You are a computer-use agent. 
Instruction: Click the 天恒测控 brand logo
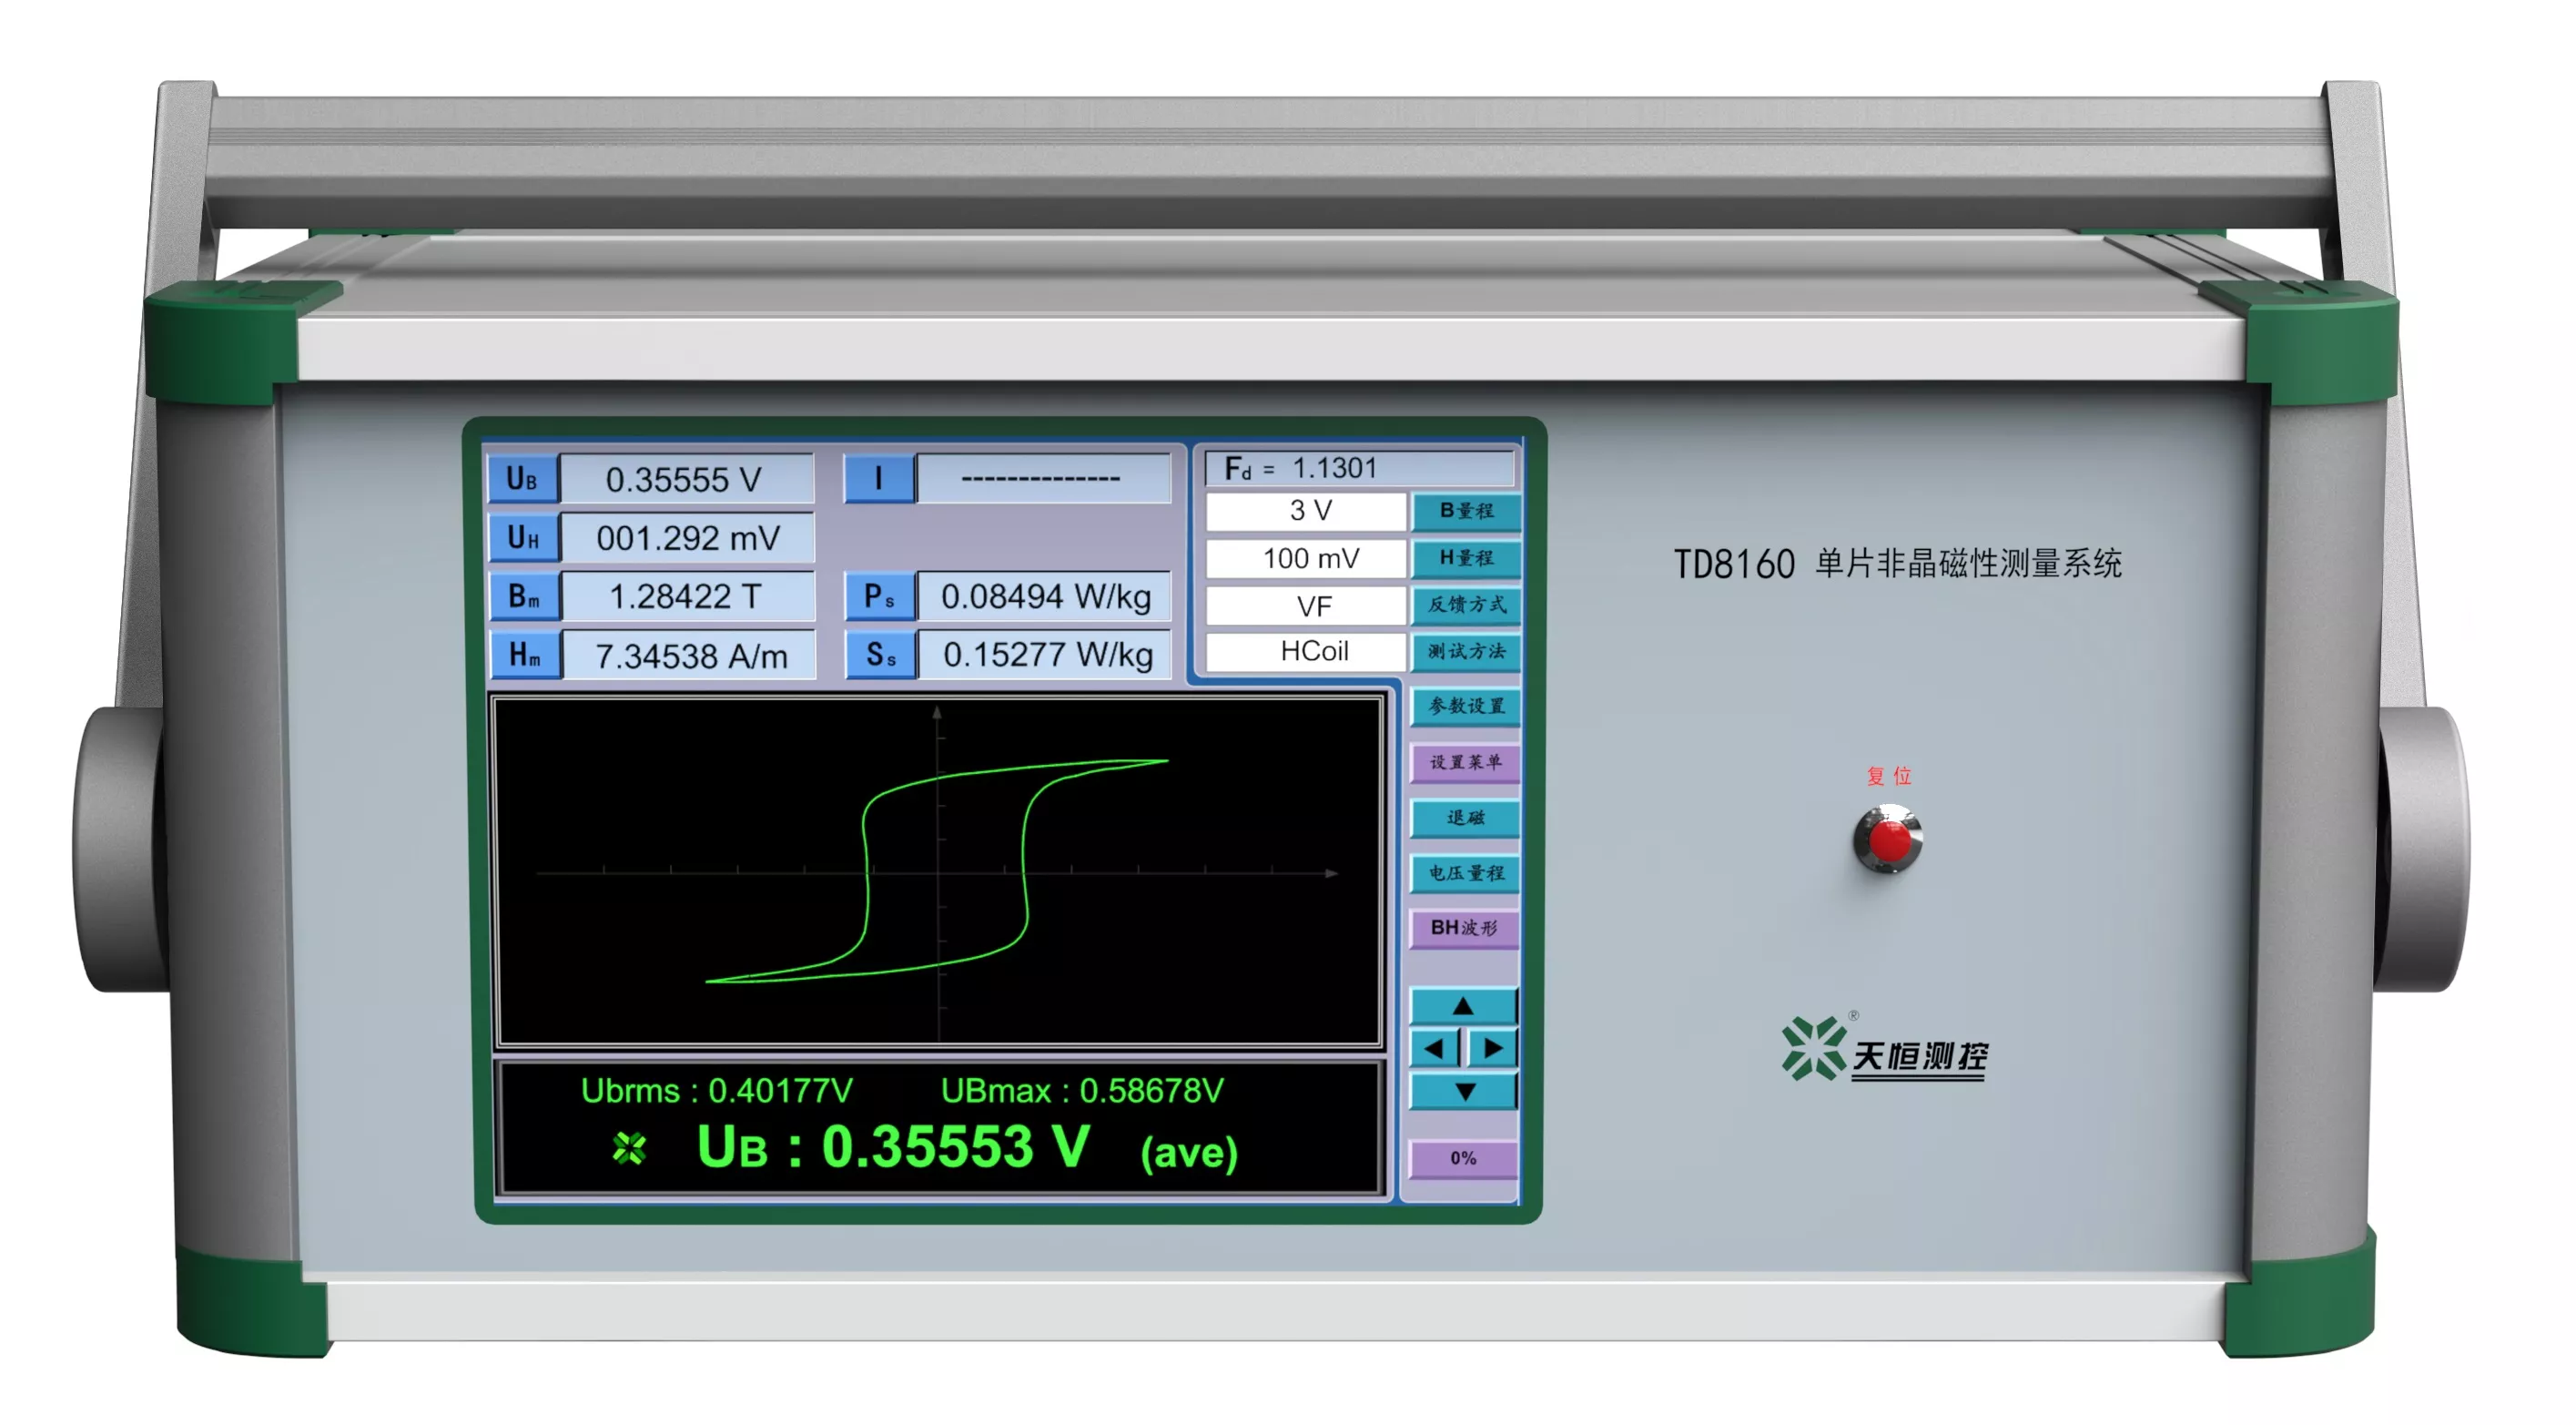pyautogui.click(x=1885, y=1050)
